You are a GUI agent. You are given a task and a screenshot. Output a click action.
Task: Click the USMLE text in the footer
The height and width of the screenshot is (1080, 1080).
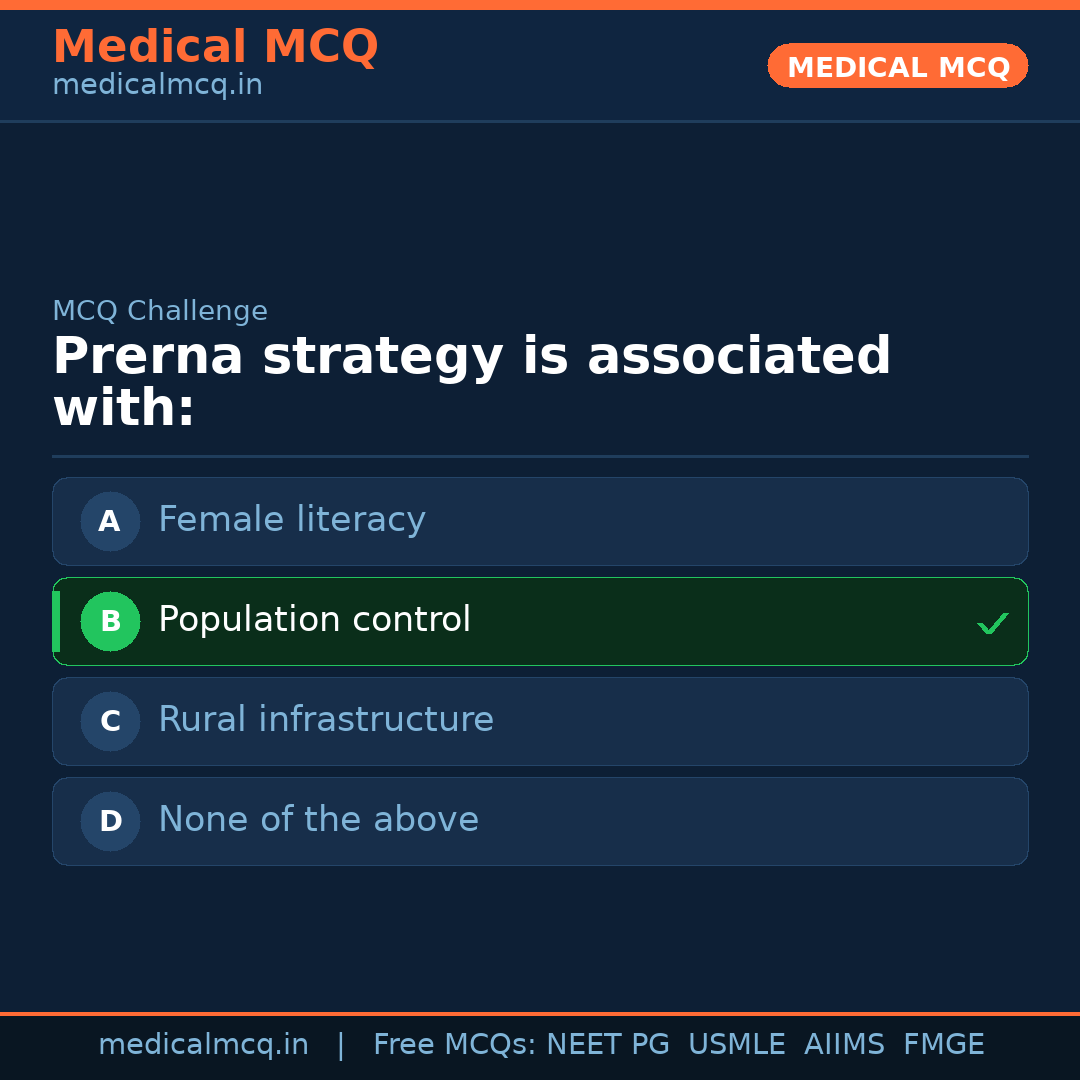(736, 1045)
